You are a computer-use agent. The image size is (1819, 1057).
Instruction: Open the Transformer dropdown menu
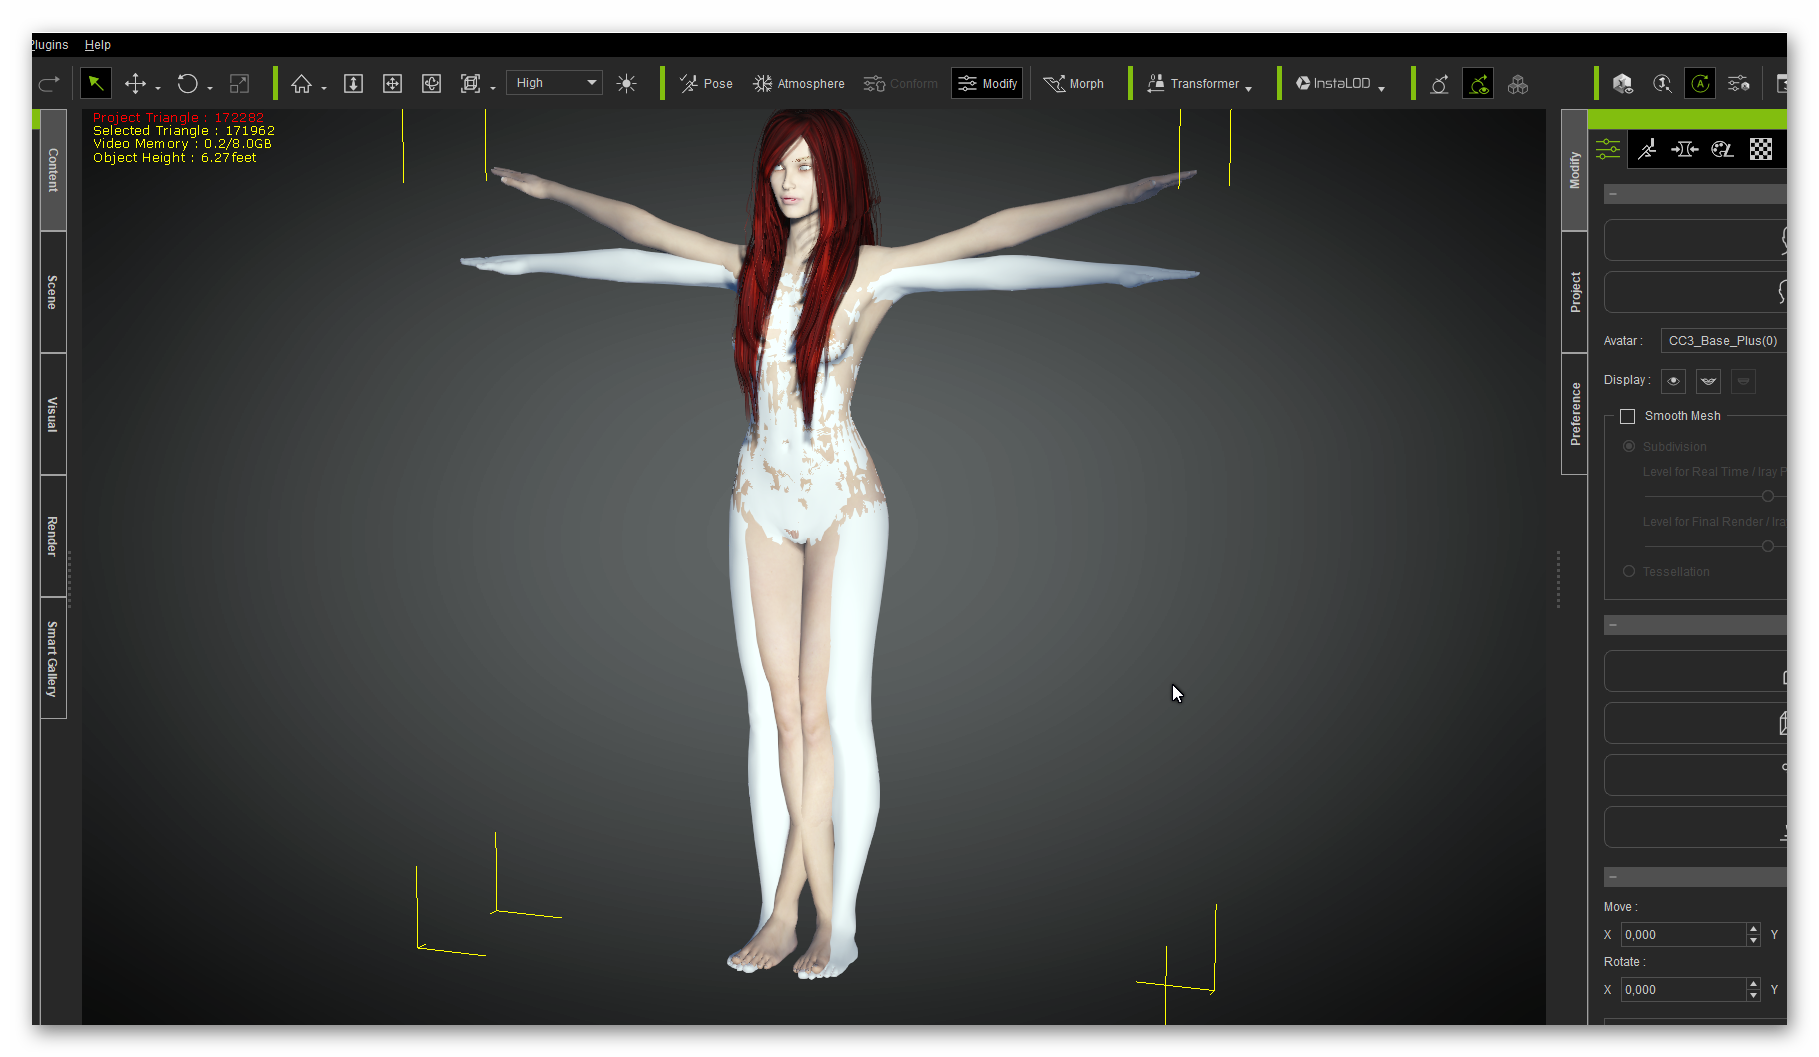[1199, 84]
